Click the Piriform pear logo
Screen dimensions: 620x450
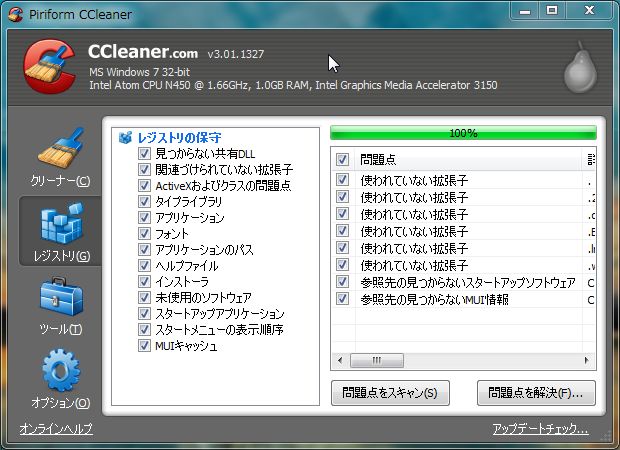pos(580,67)
